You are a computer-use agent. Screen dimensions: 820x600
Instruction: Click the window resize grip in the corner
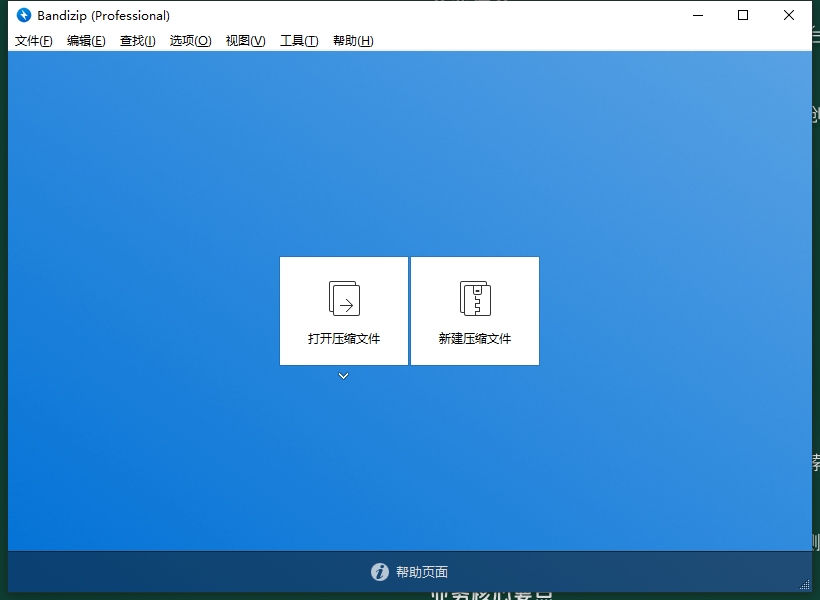pyautogui.click(x=805, y=585)
